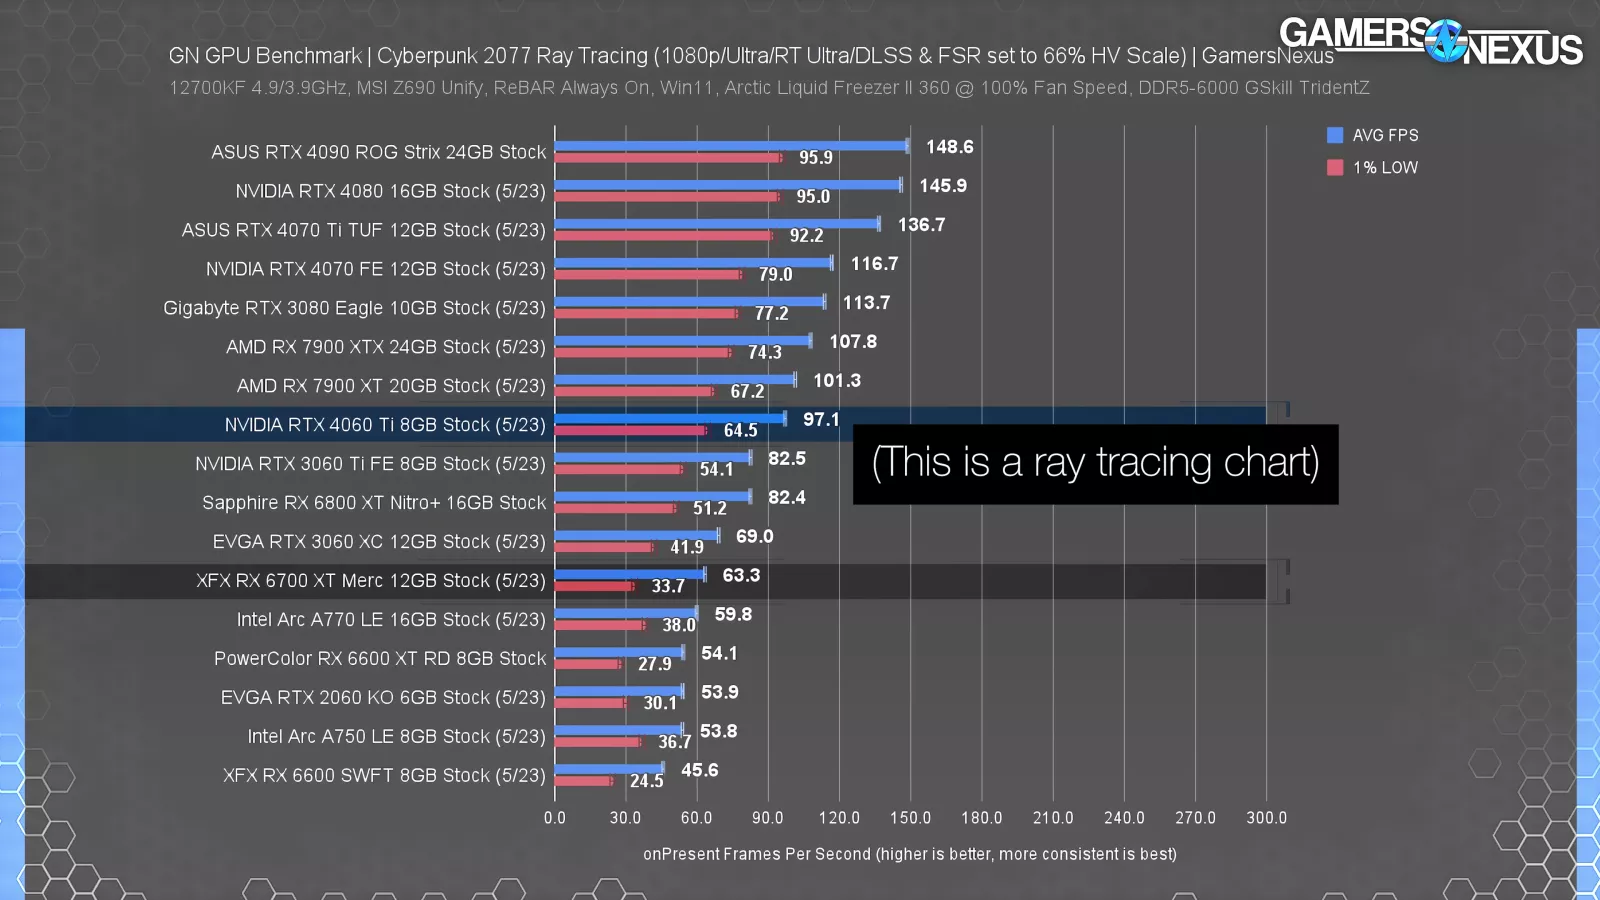Screen dimensions: 1600x900
Task: Click the 97.1 value for RTX 4060 Ti
Action: click(821, 420)
